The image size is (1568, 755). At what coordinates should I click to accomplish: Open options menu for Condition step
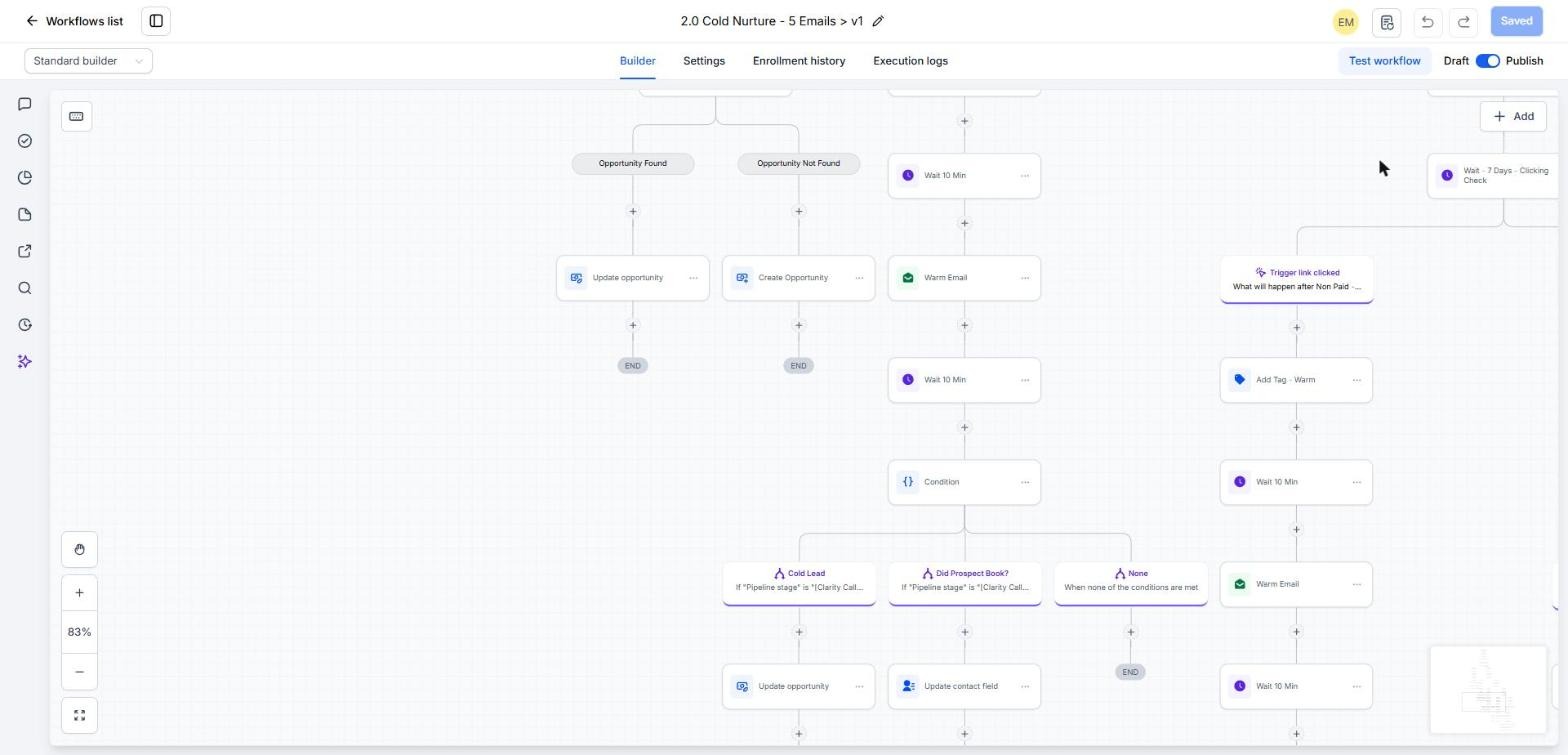pos(1025,482)
